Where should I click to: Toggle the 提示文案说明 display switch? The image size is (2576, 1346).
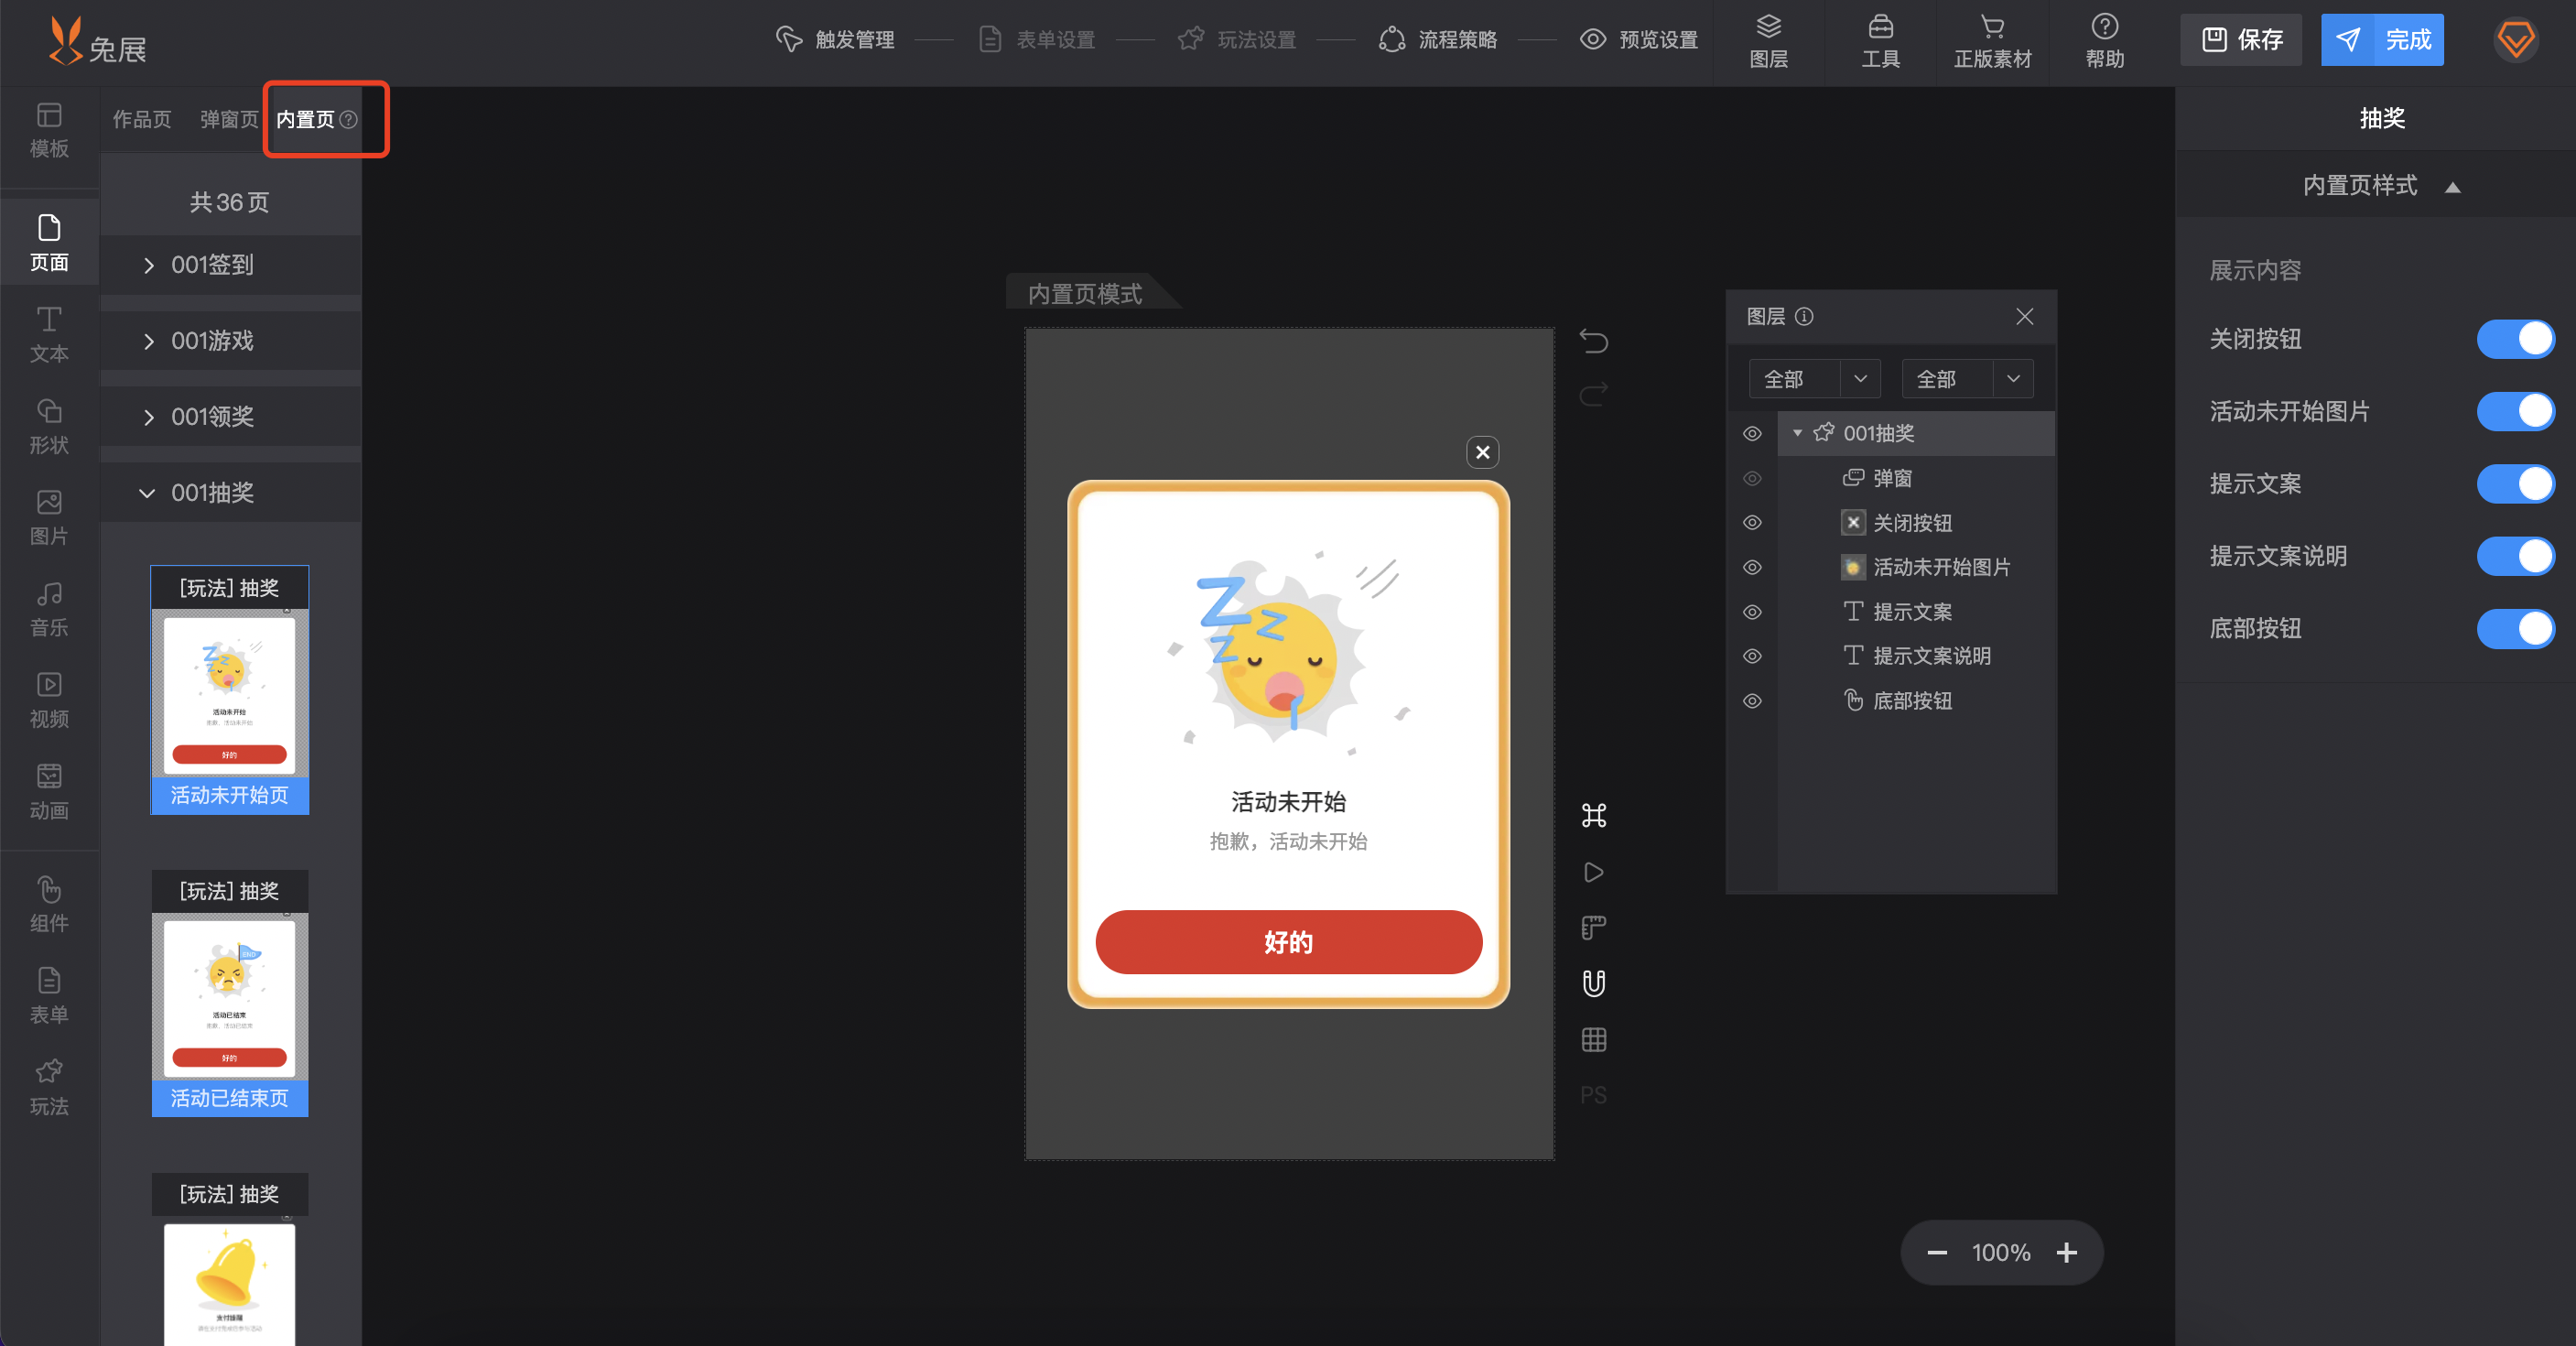[2515, 556]
